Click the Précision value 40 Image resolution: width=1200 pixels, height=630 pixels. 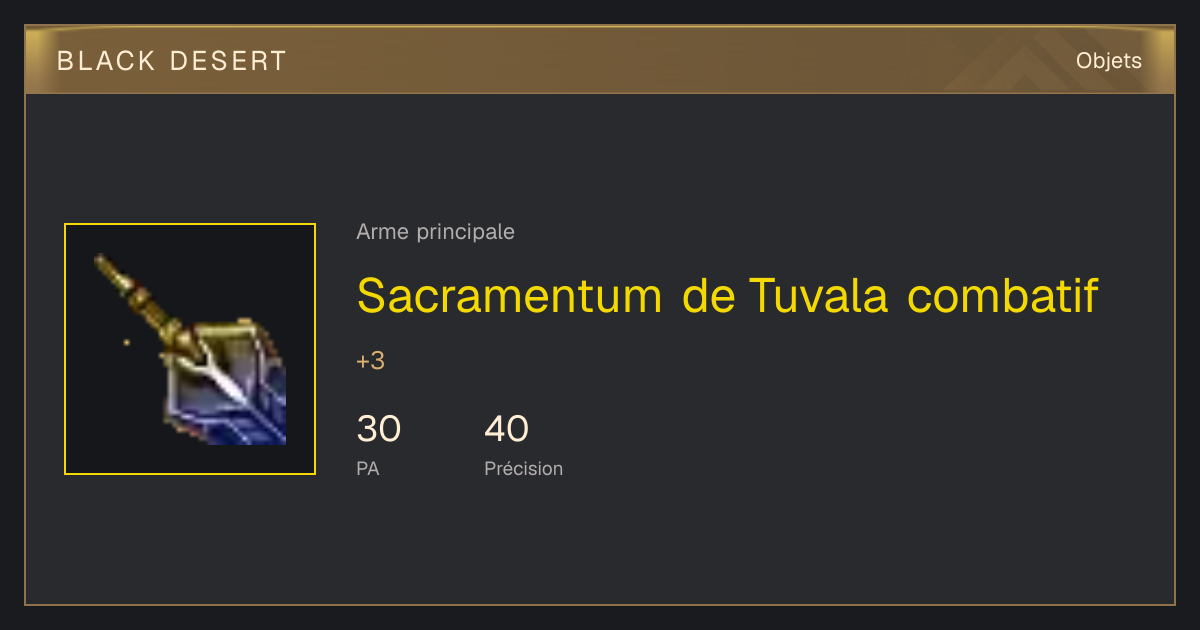point(507,429)
